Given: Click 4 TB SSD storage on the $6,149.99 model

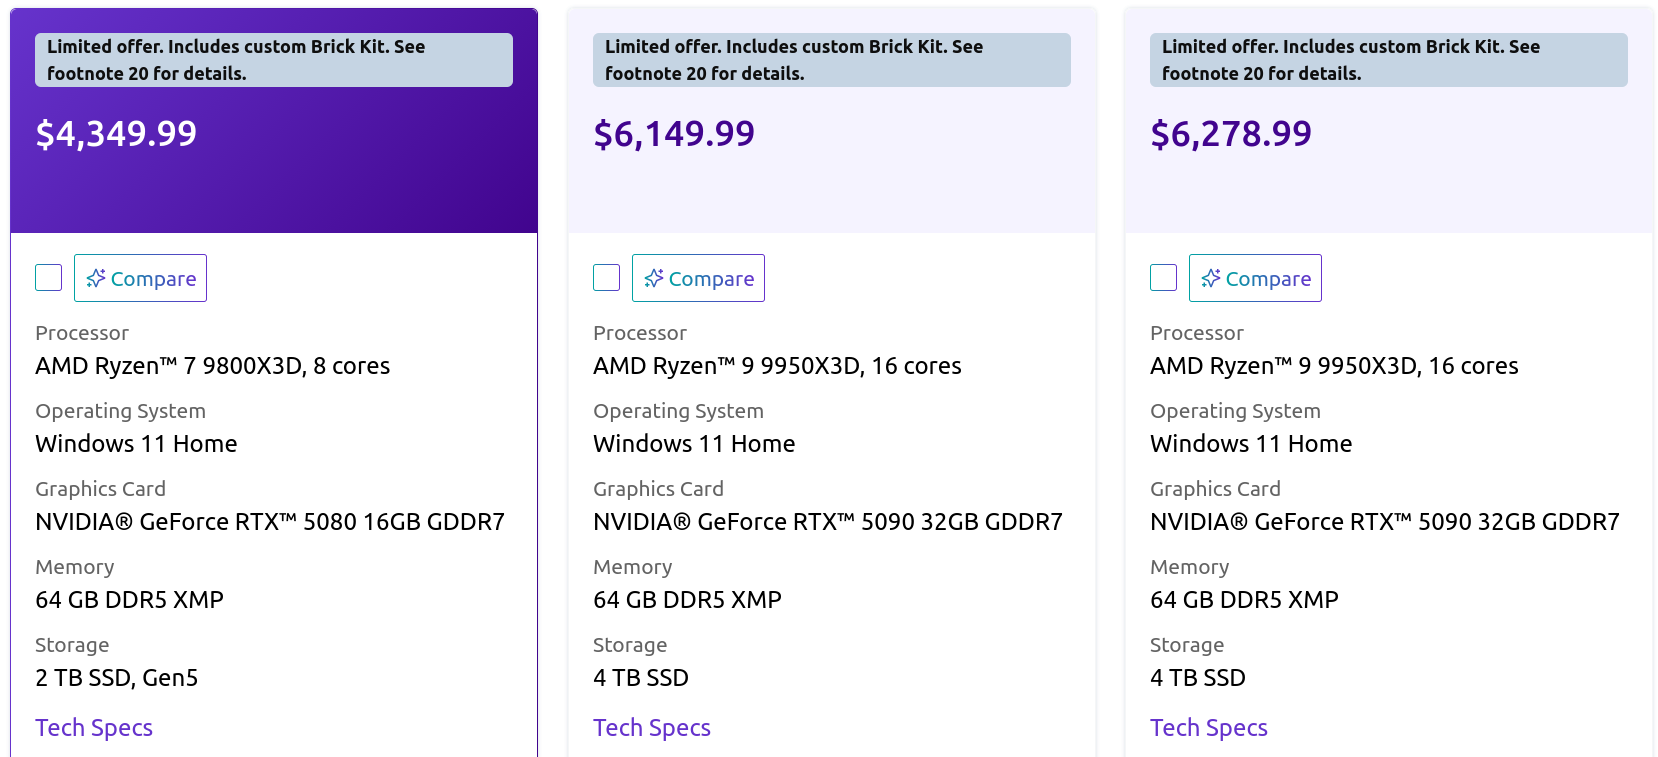Looking at the screenshot, I should 641,678.
